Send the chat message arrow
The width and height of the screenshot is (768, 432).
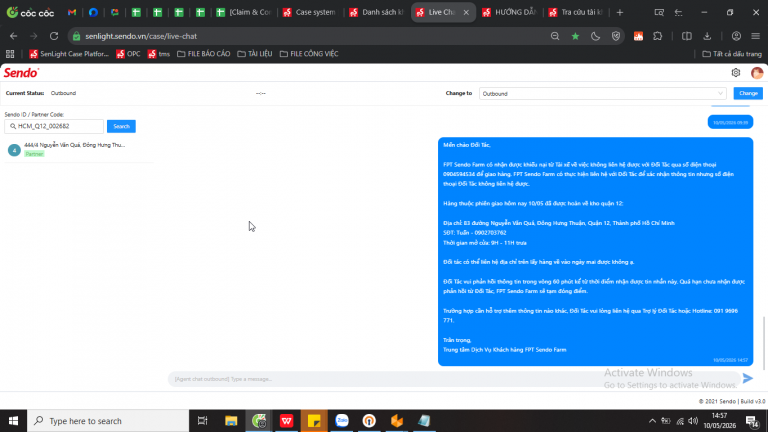point(747,378)
